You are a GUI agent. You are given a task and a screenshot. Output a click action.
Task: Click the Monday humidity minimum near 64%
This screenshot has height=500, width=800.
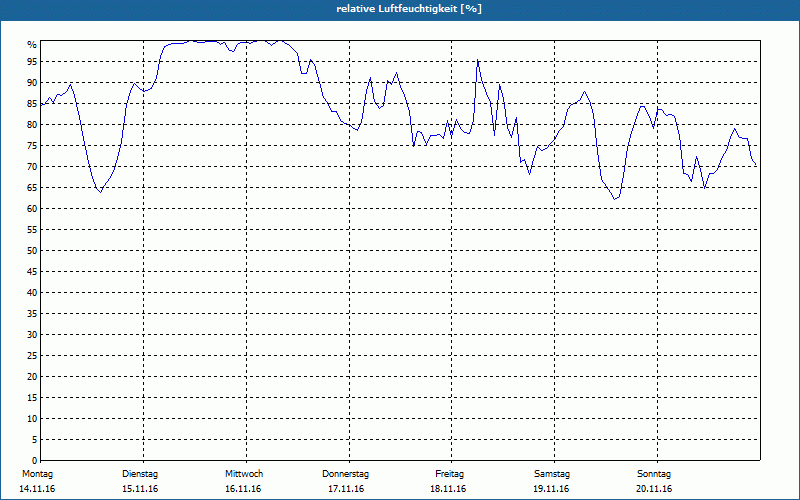pyautogui.click(x=101, y=192)
